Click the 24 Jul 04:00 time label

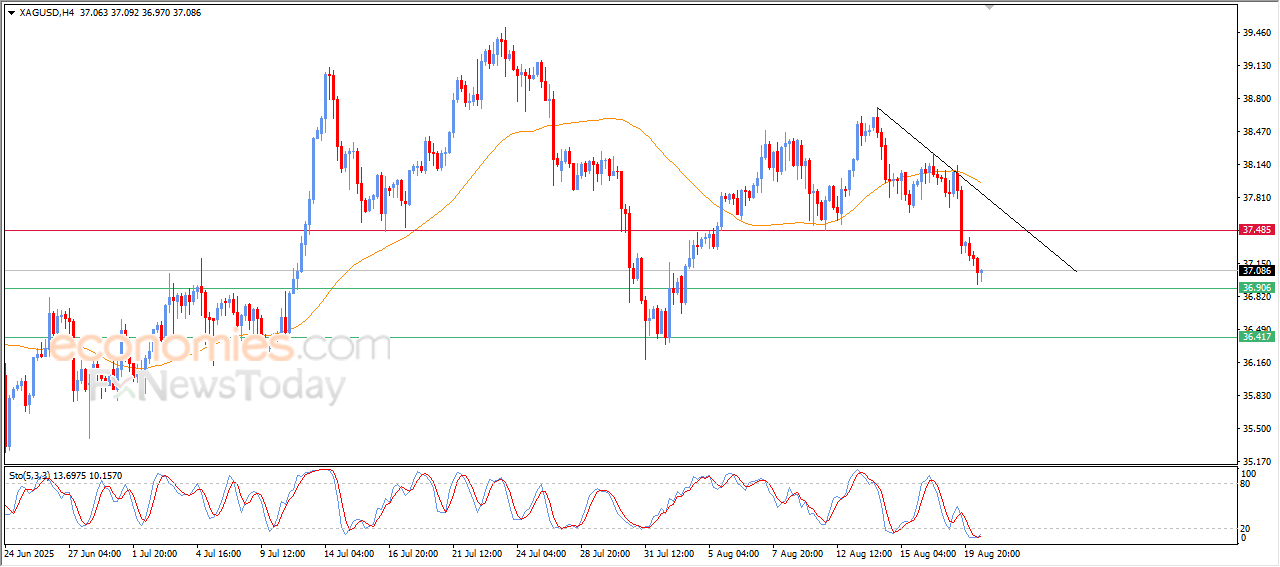coord(541,552)
